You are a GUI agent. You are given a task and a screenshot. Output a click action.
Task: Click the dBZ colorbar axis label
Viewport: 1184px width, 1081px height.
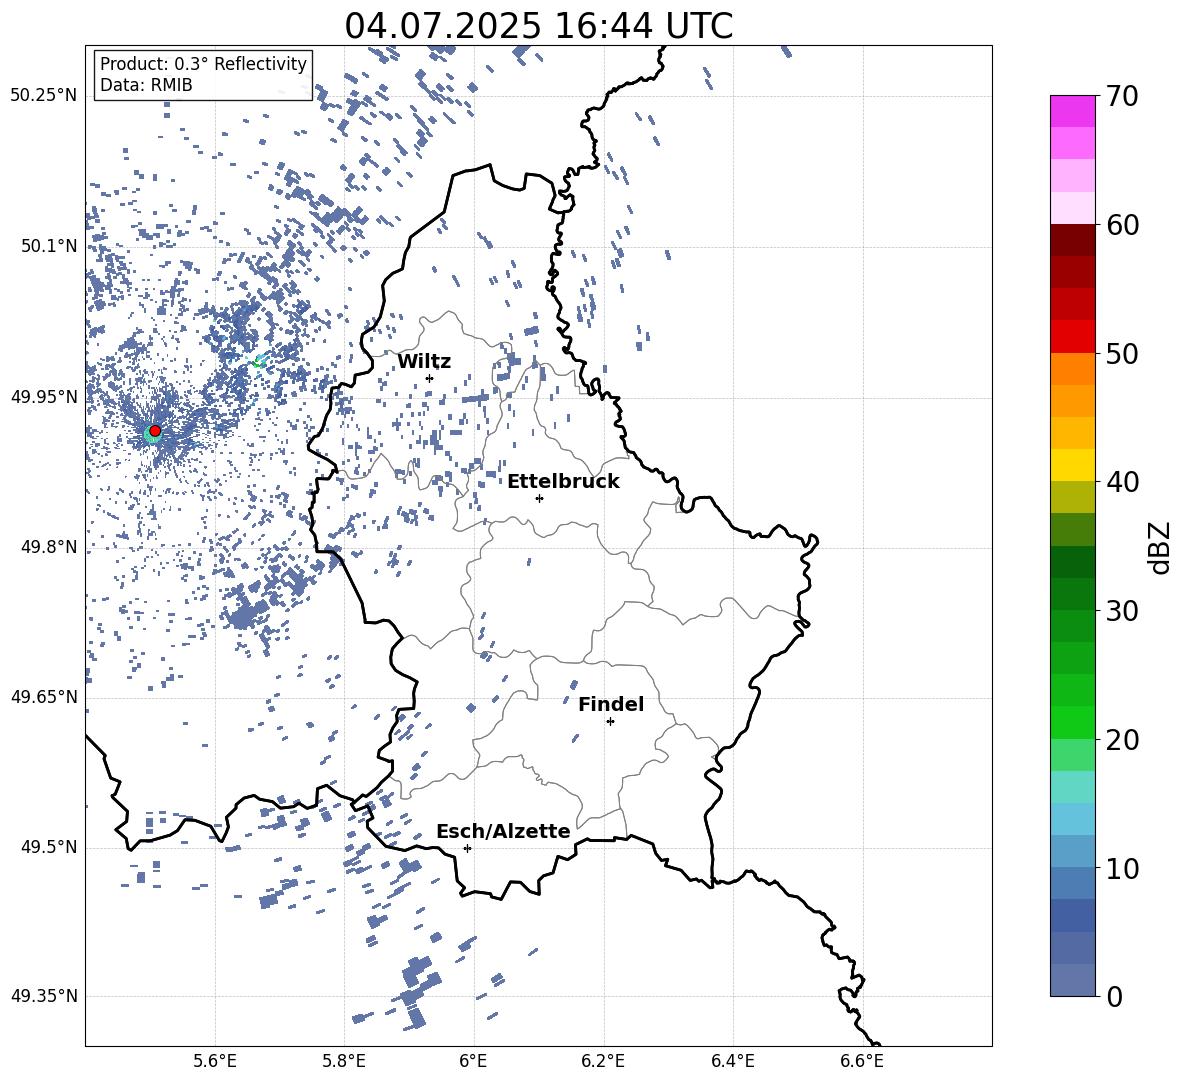[x=1161, y=547]
